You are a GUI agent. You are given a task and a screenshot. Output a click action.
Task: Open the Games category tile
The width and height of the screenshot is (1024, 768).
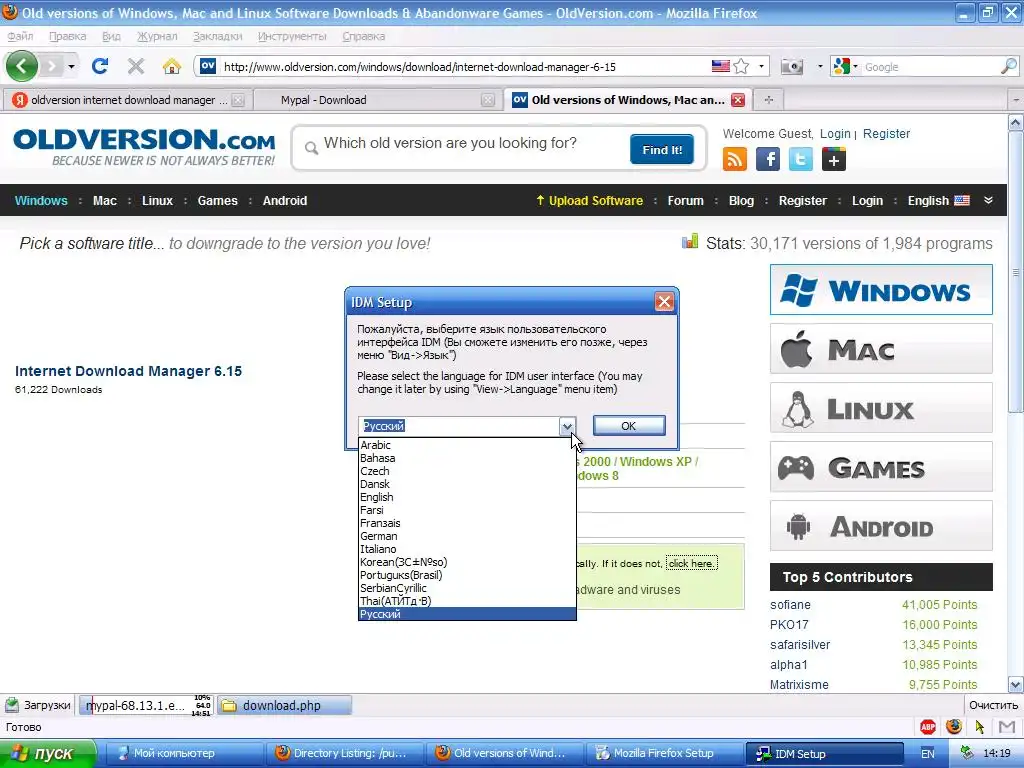click(x=881, y=467)
